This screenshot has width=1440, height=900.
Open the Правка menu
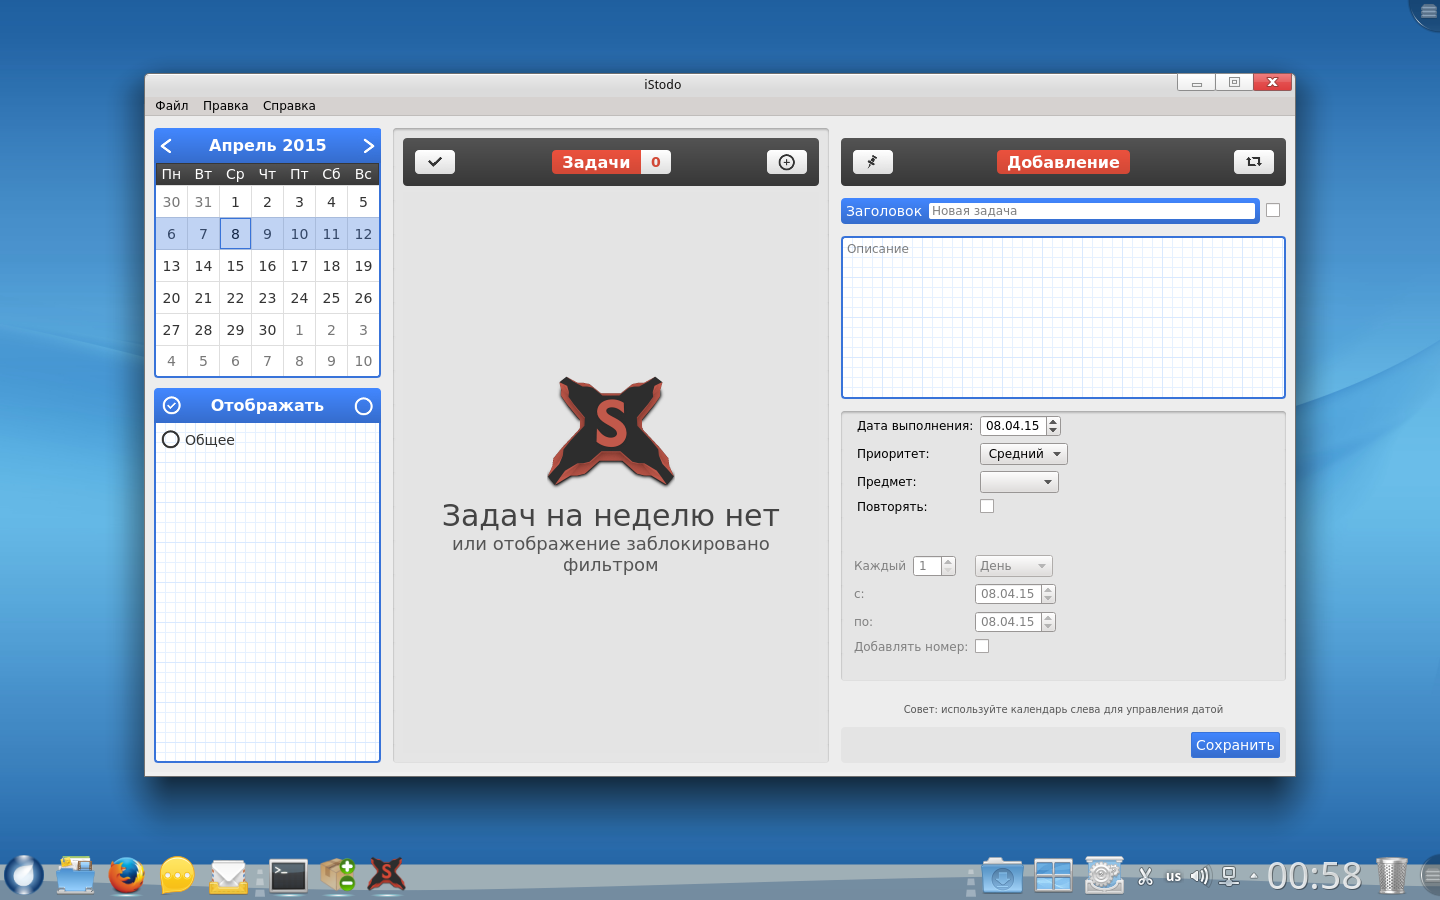pos(226,106)
